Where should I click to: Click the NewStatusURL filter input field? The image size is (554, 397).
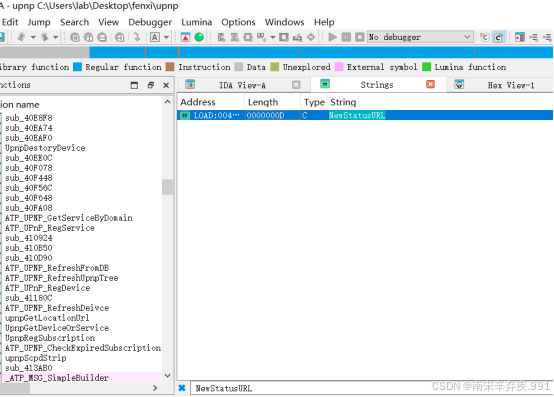point(371,388)
